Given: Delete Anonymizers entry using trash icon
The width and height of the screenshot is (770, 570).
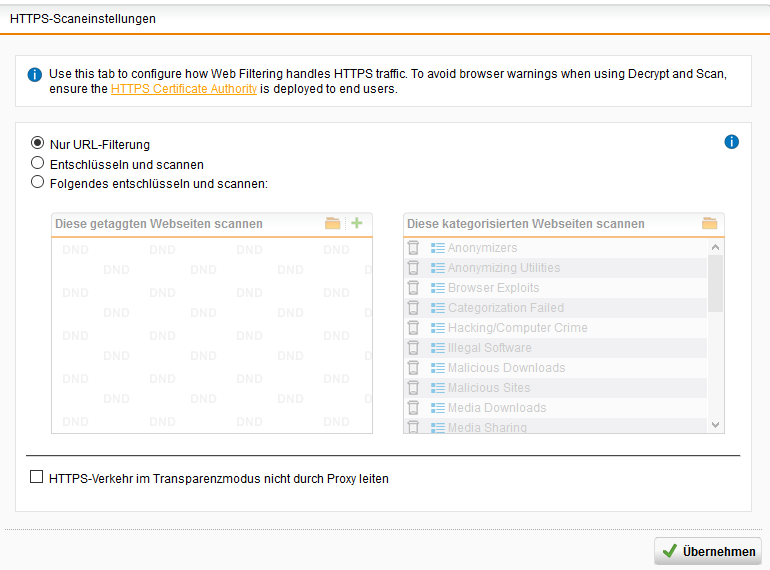Looking at the screenshot, I should (414, 248).
